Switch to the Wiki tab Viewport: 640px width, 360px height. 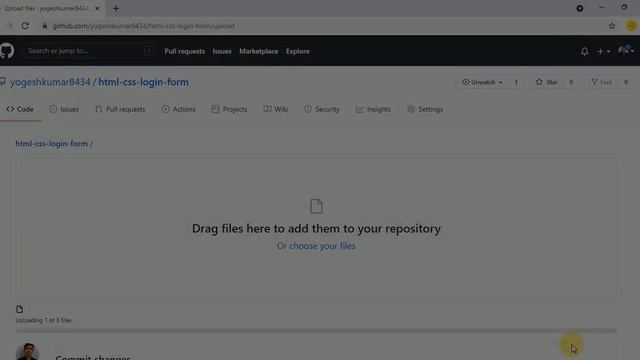point(276,109)
